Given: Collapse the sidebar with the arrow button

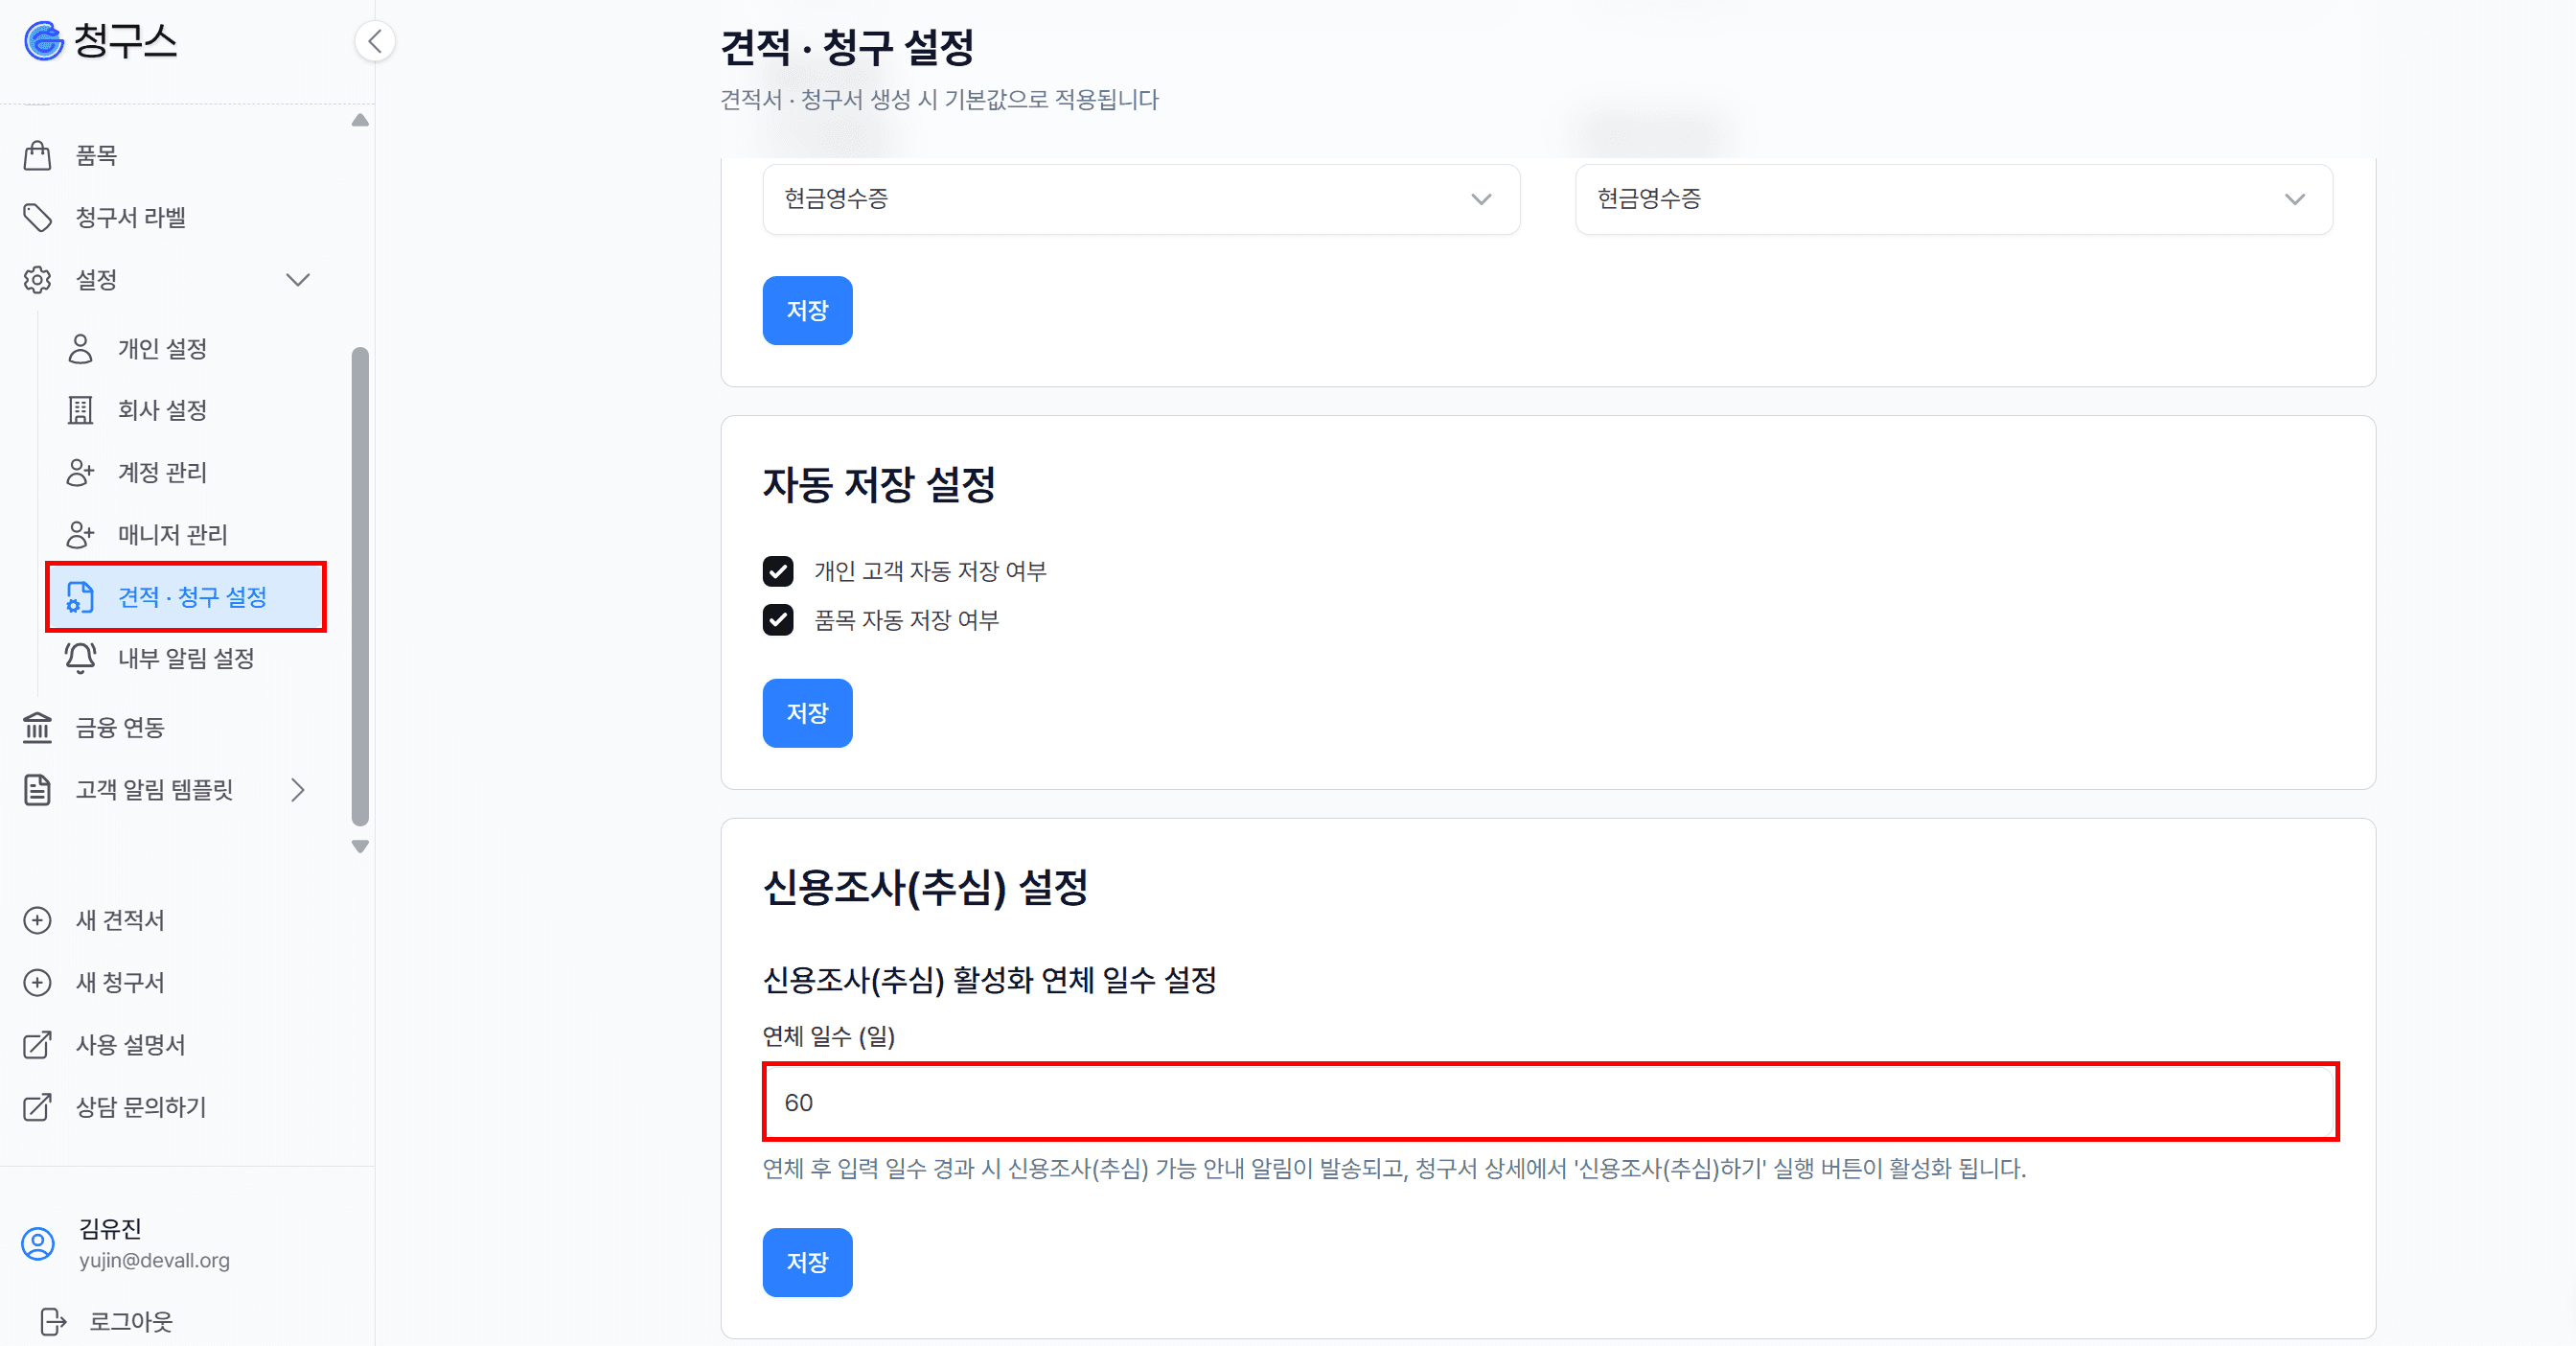Looking at the screenshot, I should coord(375,42).
